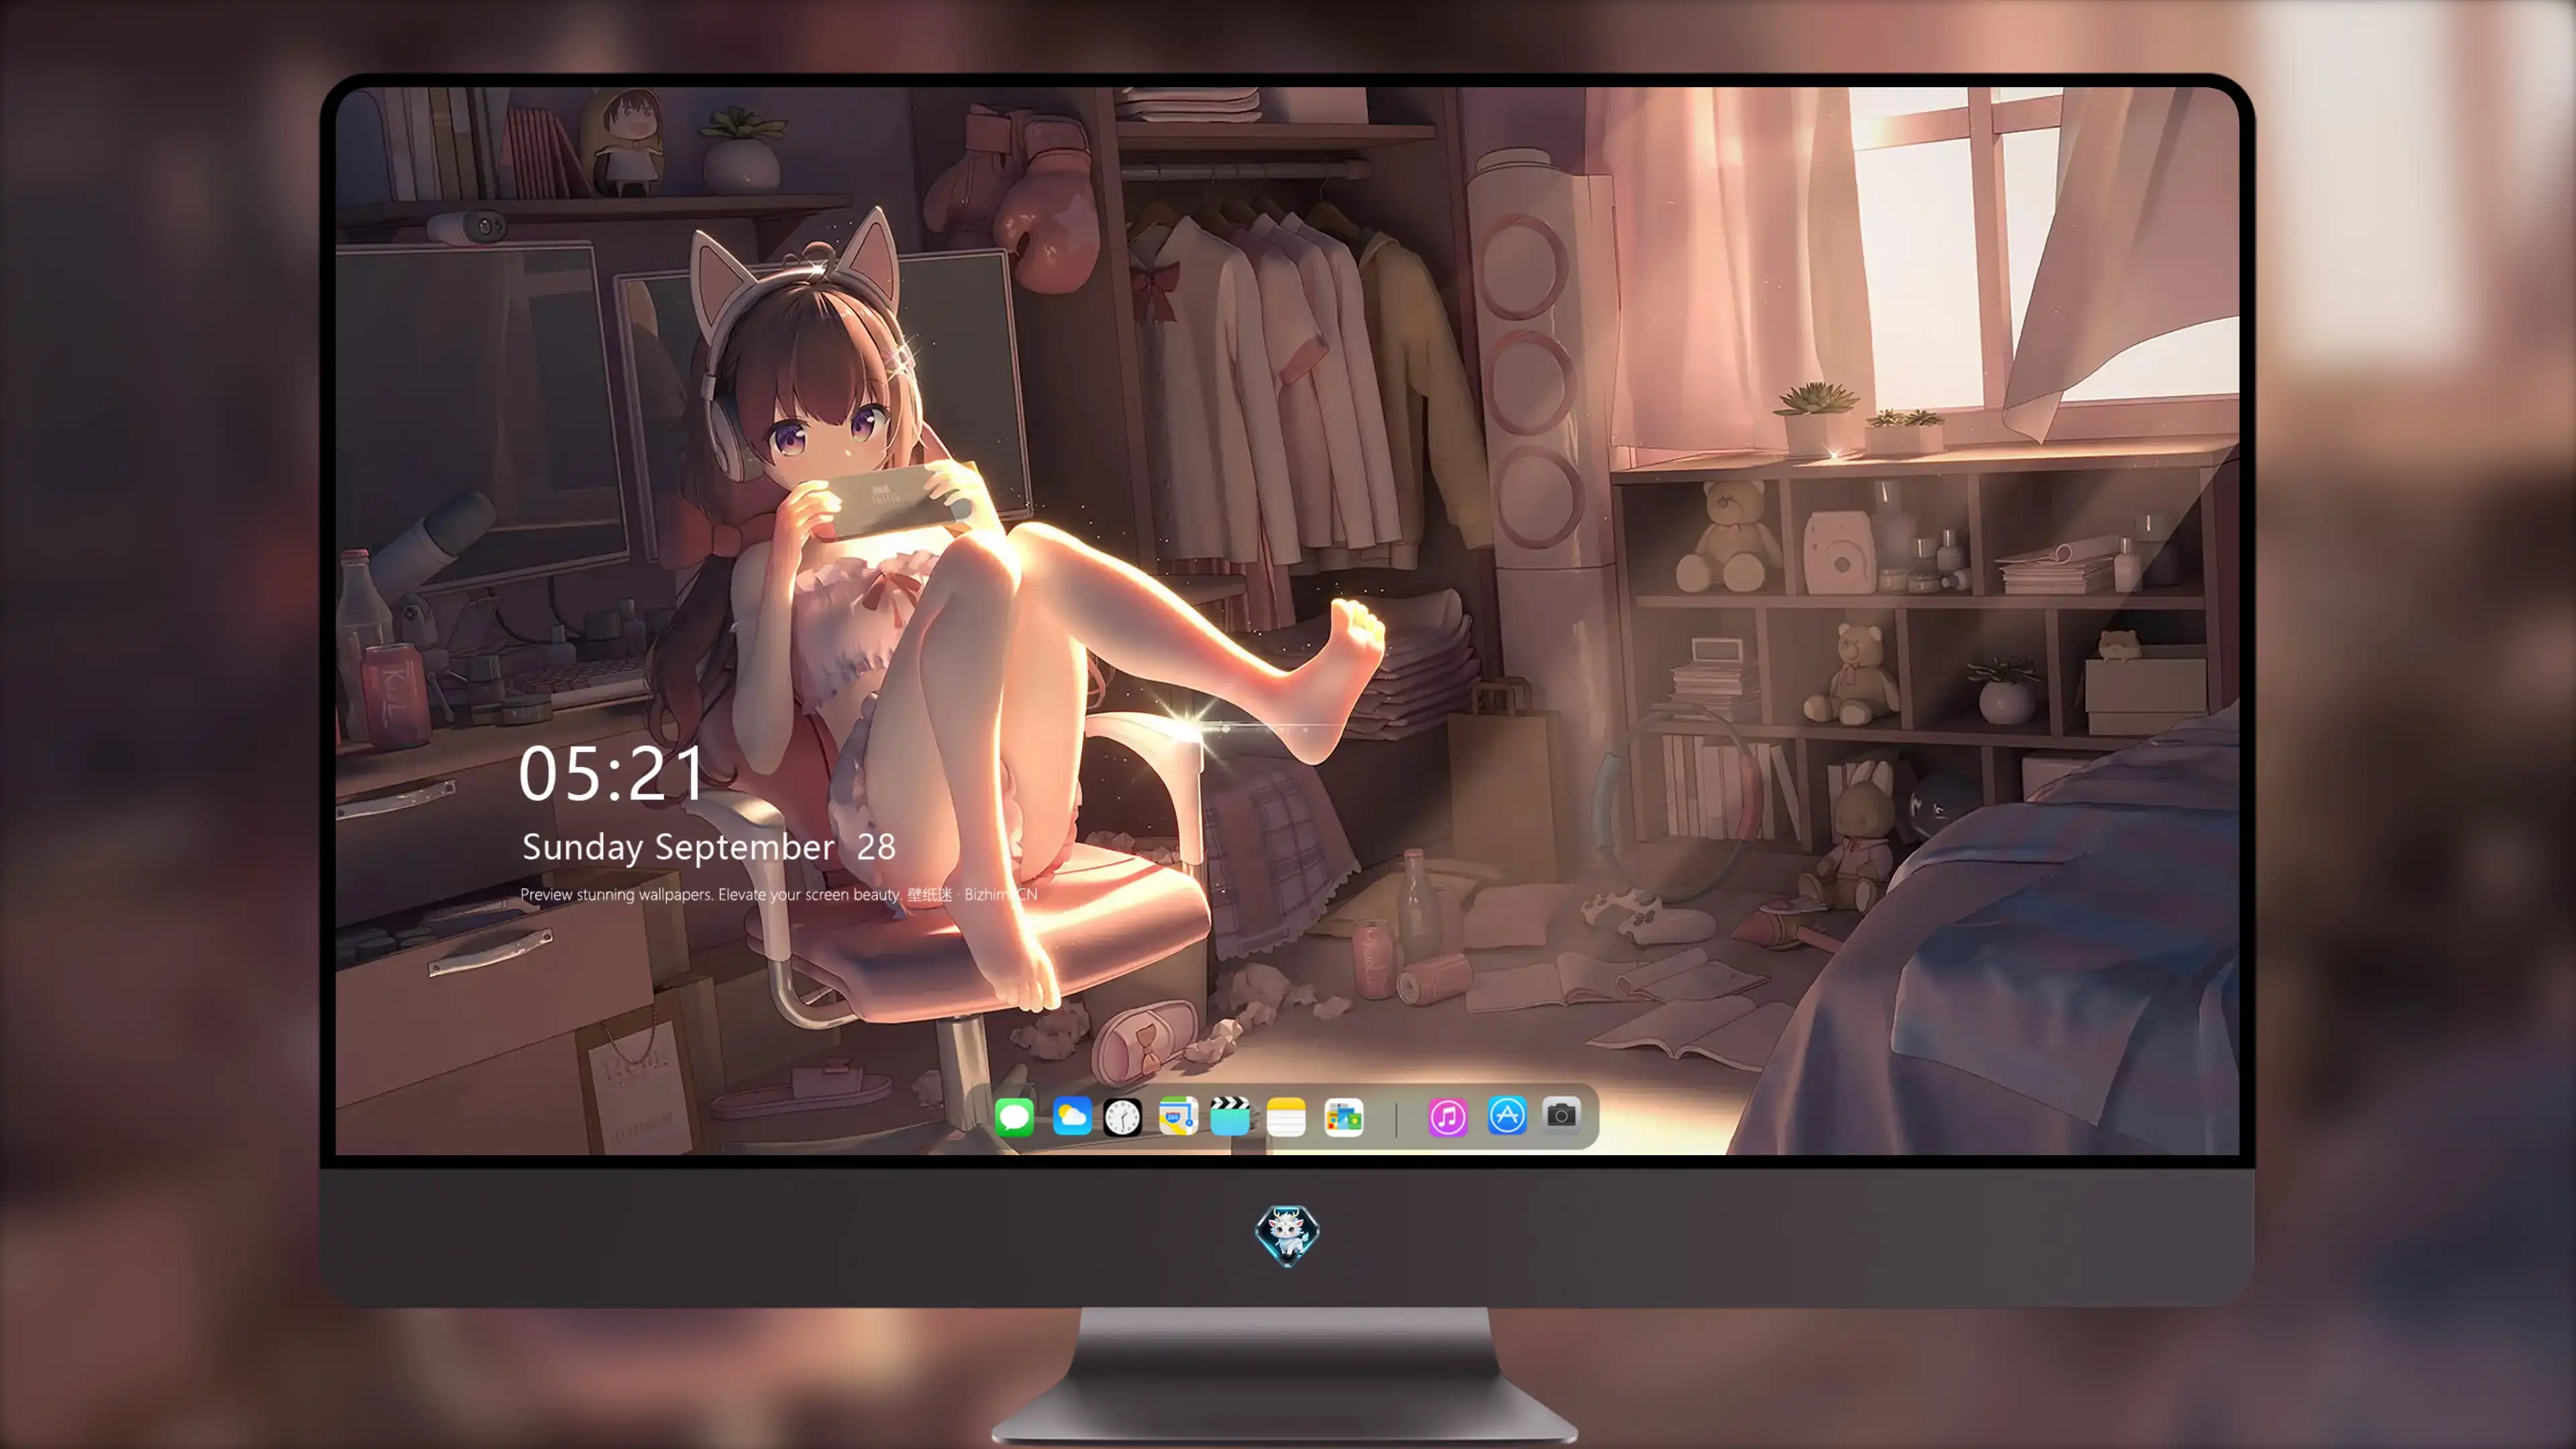Open the Notes app in the dock
Screen dimensions: 2576x1449
[x=1286, y=1116]
